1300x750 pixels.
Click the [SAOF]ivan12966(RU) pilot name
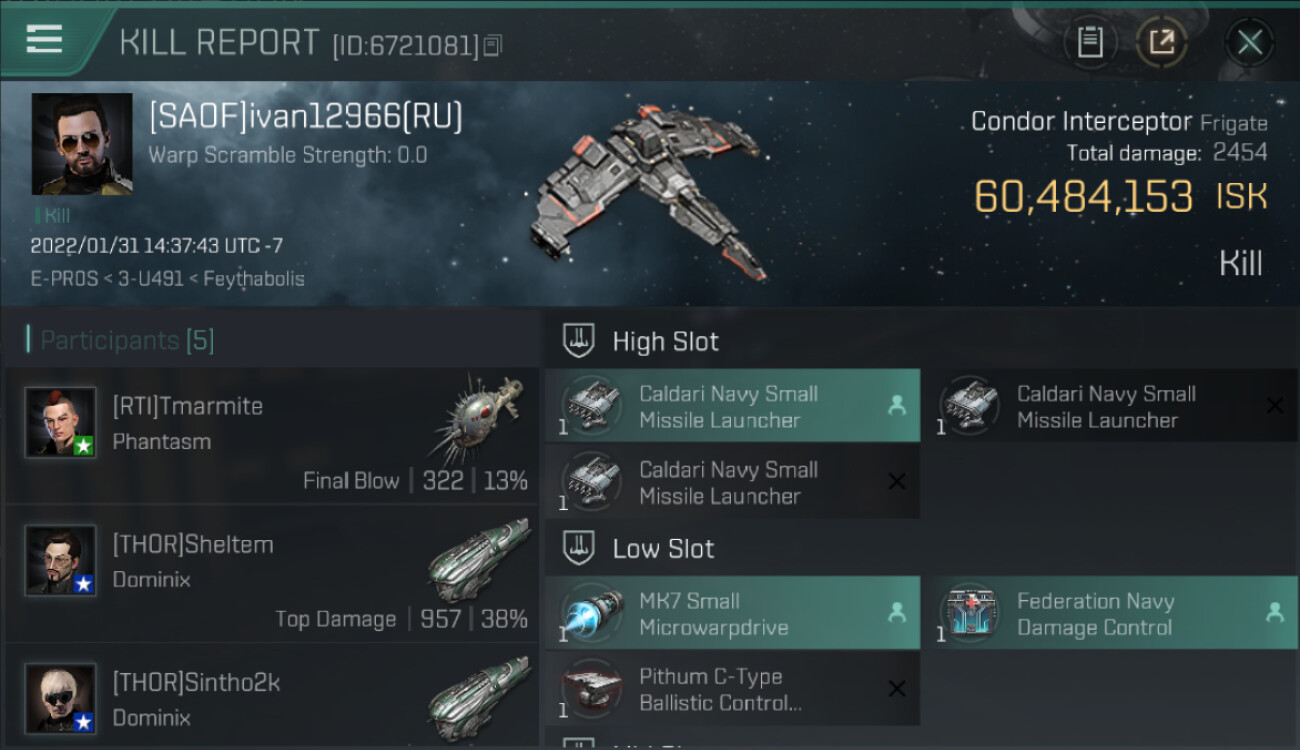[x=306, y=118]
